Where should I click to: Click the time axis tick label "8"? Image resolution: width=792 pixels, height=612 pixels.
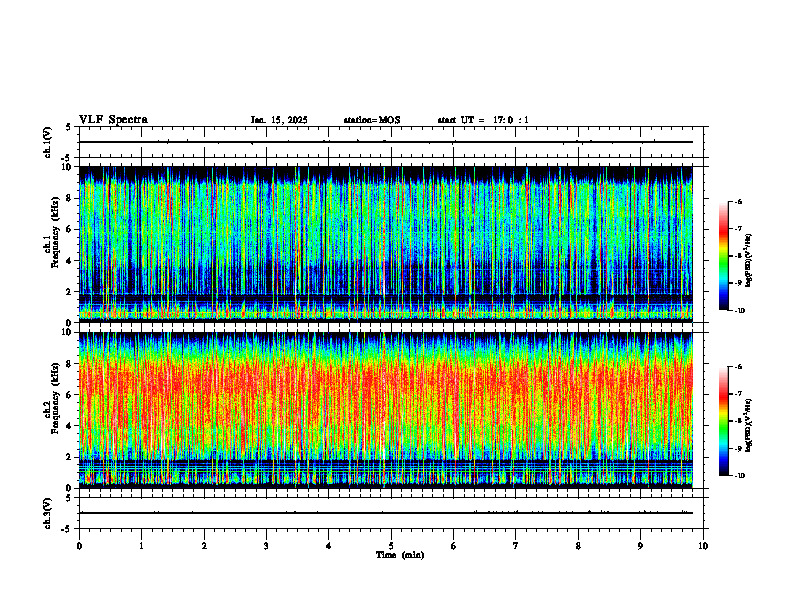click(x=578, y=546)
